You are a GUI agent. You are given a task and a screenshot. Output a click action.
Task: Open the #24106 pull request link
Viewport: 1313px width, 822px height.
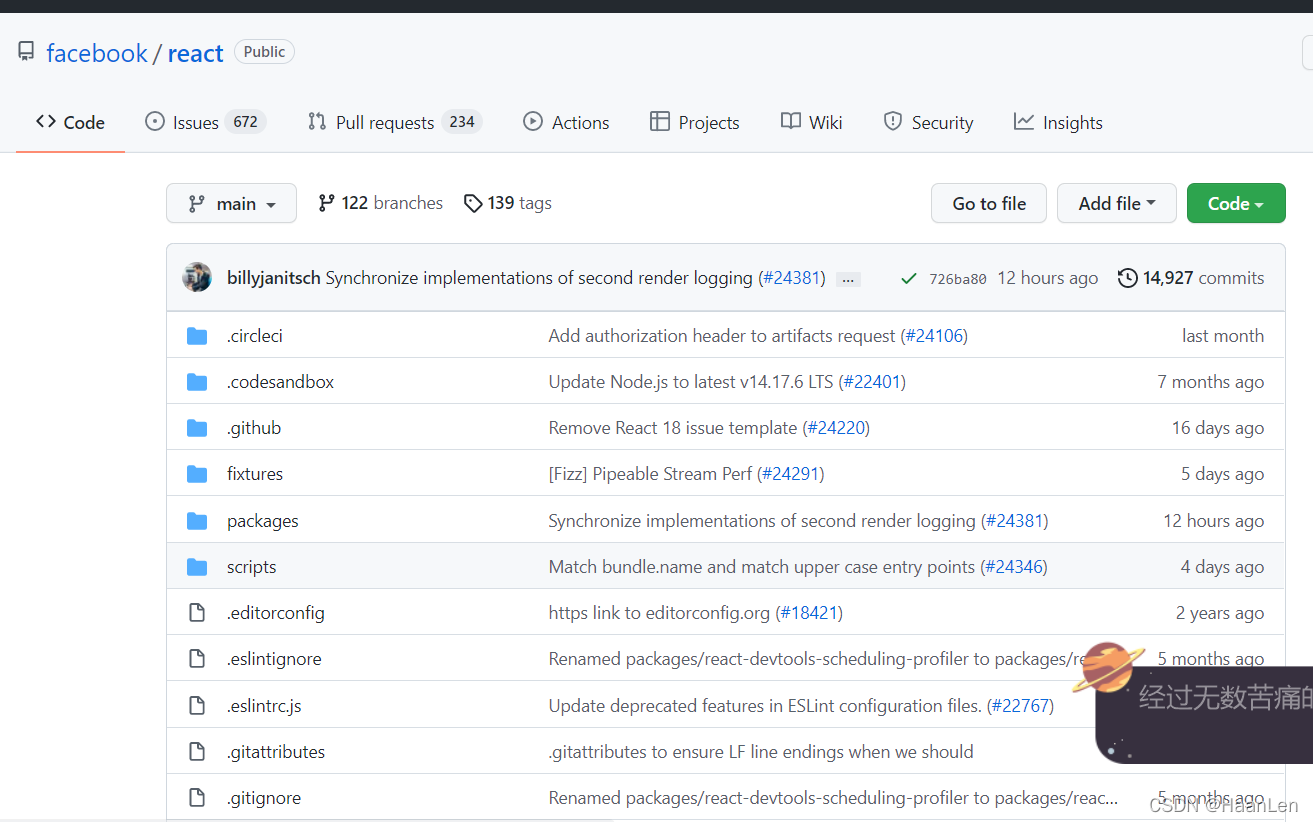[934, 336]
